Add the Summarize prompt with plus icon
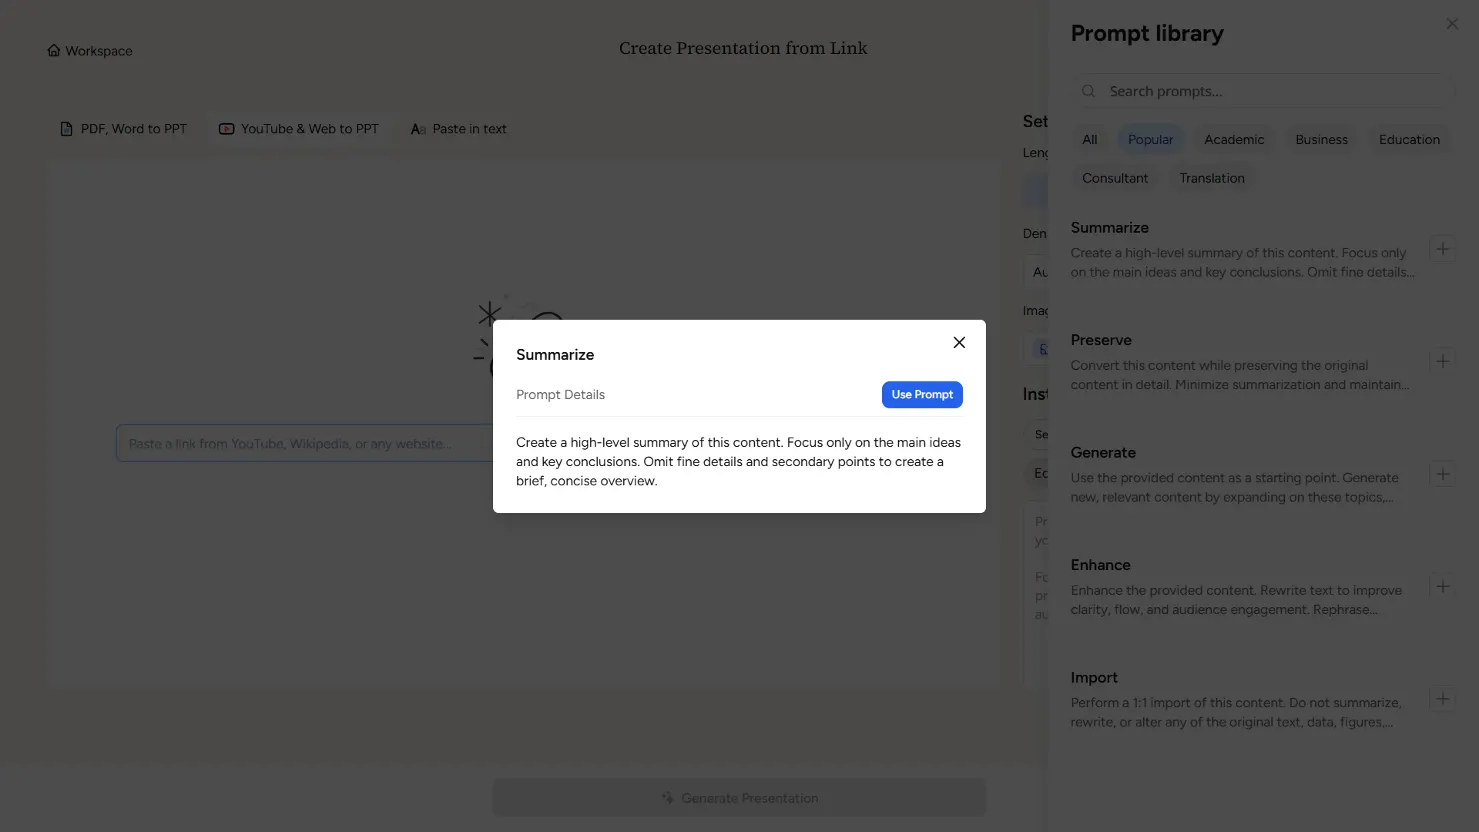The width and height of the screenshot is (1479, 832). click(1442, 249)
